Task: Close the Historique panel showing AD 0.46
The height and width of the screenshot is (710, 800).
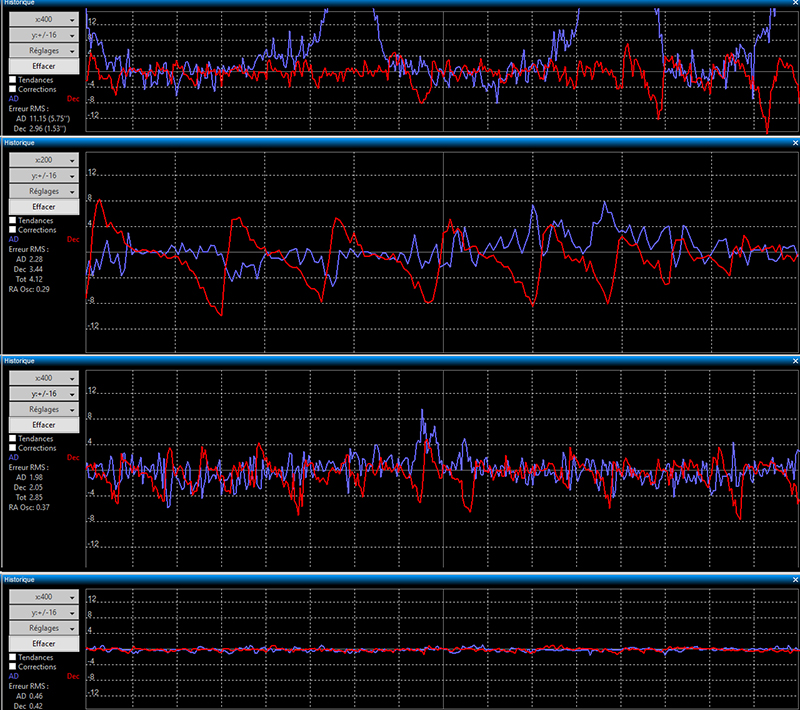Action: point(795,579)
